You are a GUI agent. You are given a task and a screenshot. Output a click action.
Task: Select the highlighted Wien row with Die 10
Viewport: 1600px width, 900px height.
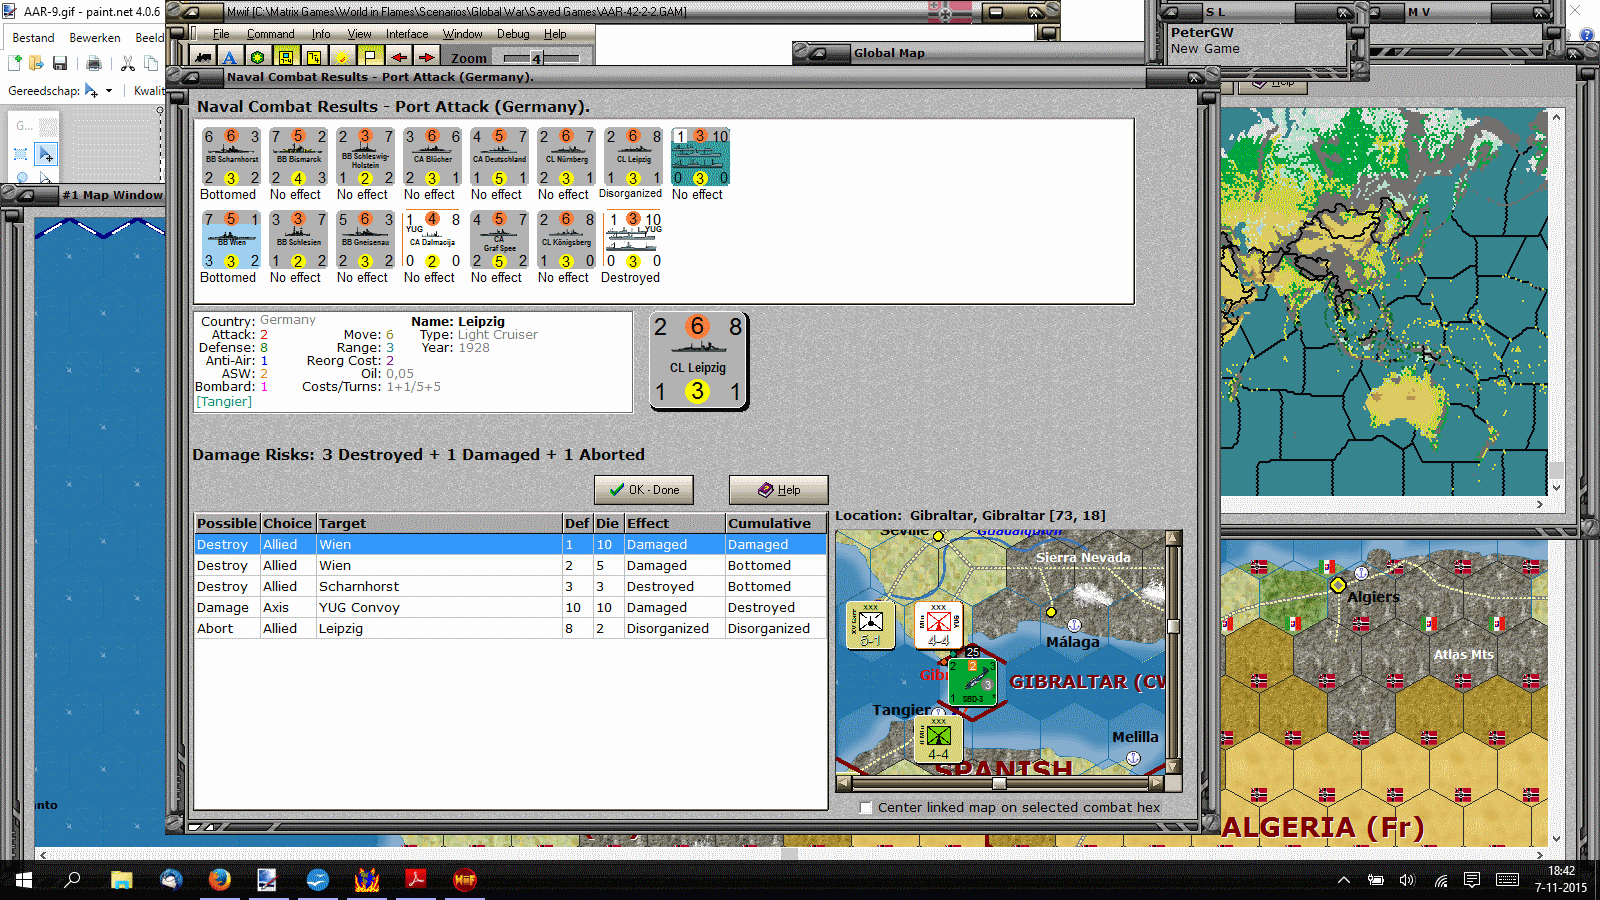tap(510, 545)
